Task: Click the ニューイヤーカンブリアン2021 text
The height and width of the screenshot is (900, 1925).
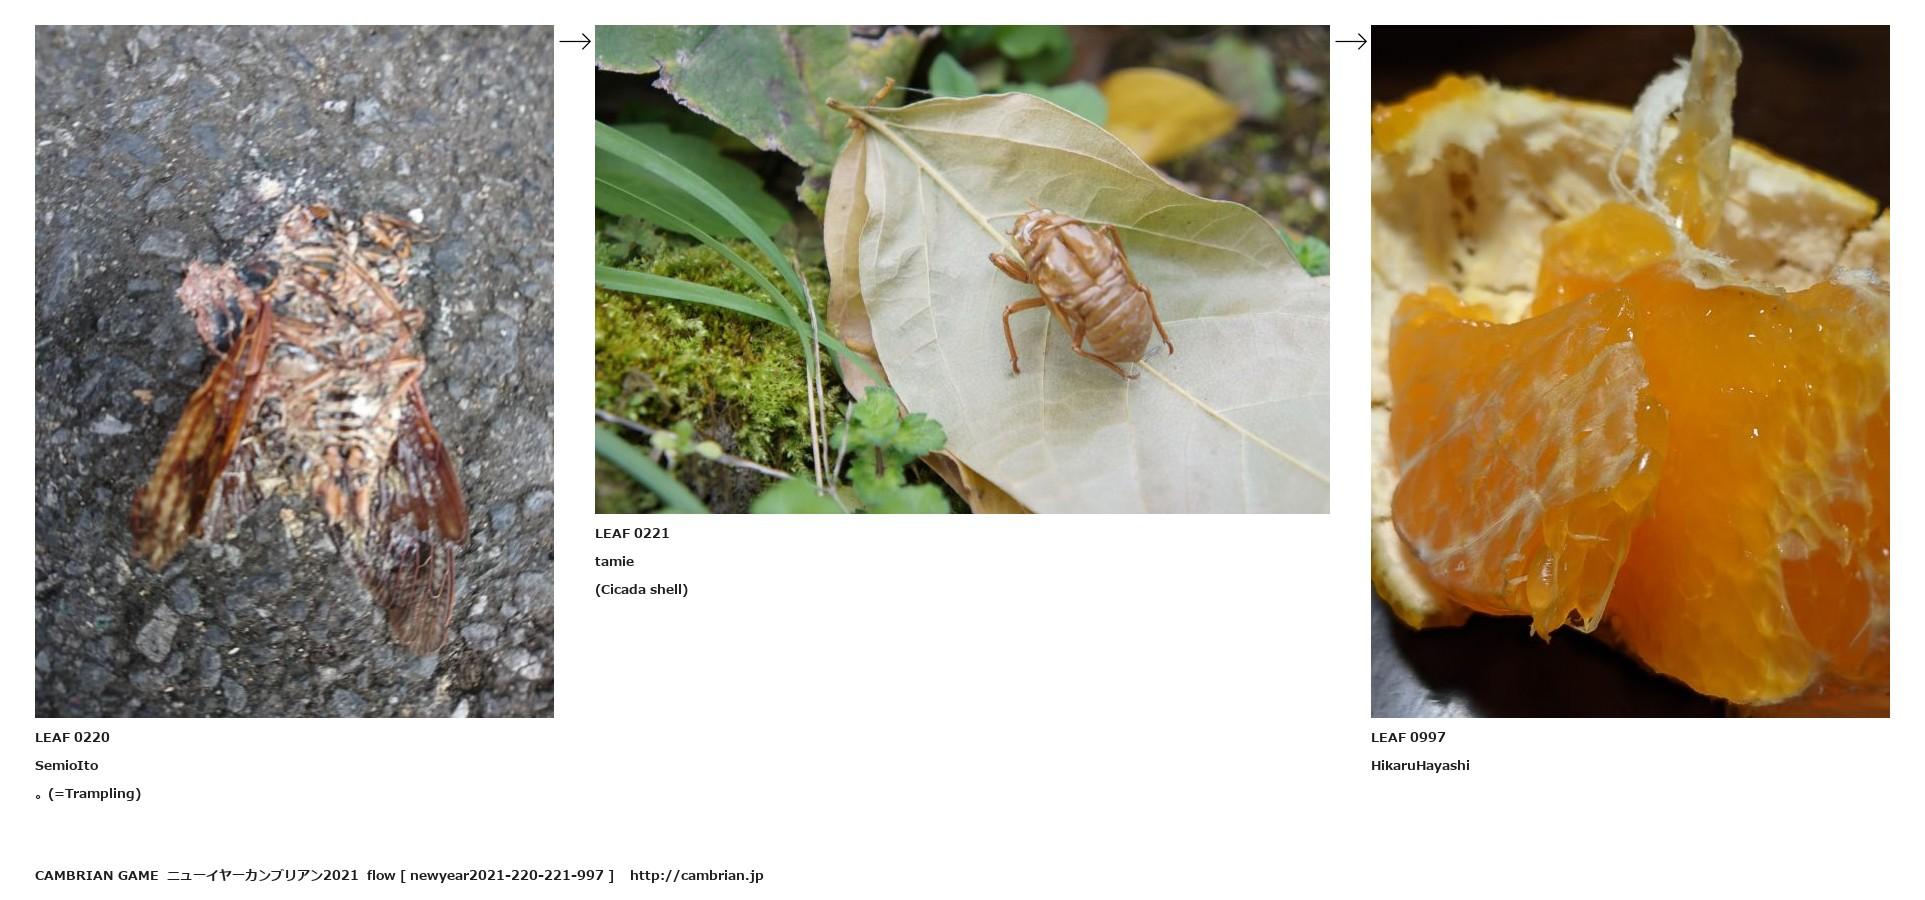Action: pyautogui.click(x=262, y=875)
